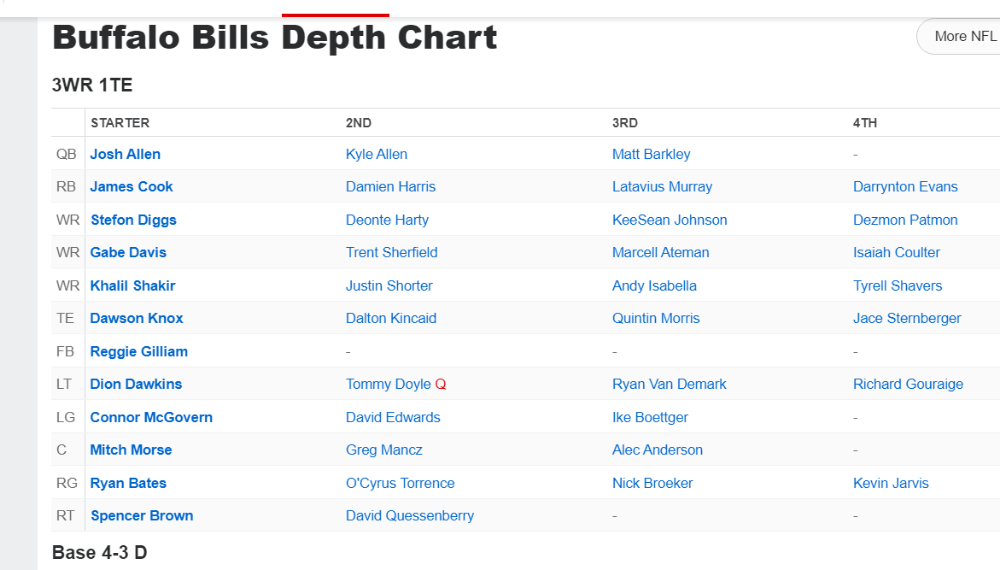Open the More NFL dropdown button
The image size is (1000, 570).
tap(960, 36)
